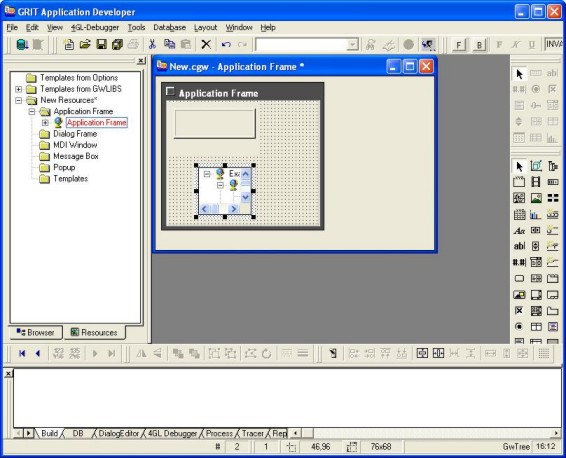Select the abl edit field tool in lower palette
The image size is (566, 458).
coord(519,247)
